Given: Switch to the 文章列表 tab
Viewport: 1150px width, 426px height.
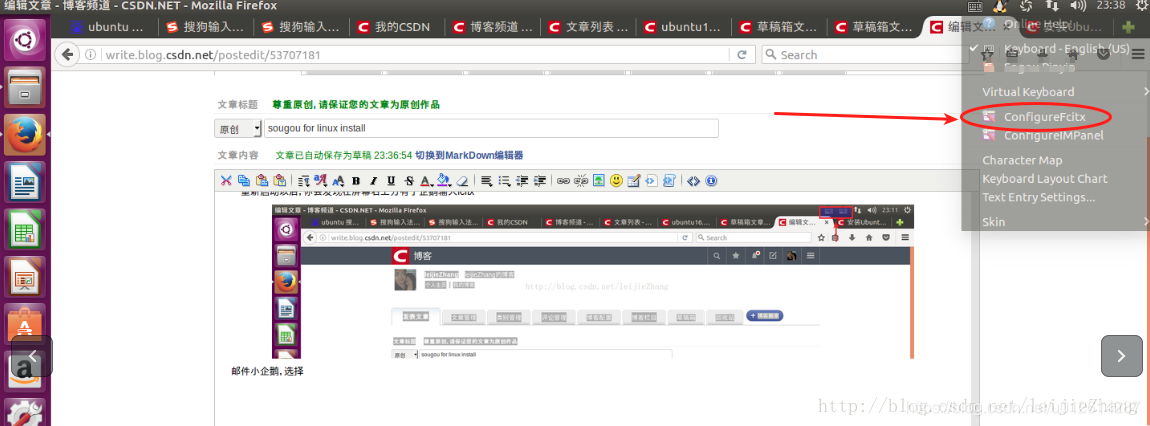Looking at the screenshot, I should click(x=589, y=27).
